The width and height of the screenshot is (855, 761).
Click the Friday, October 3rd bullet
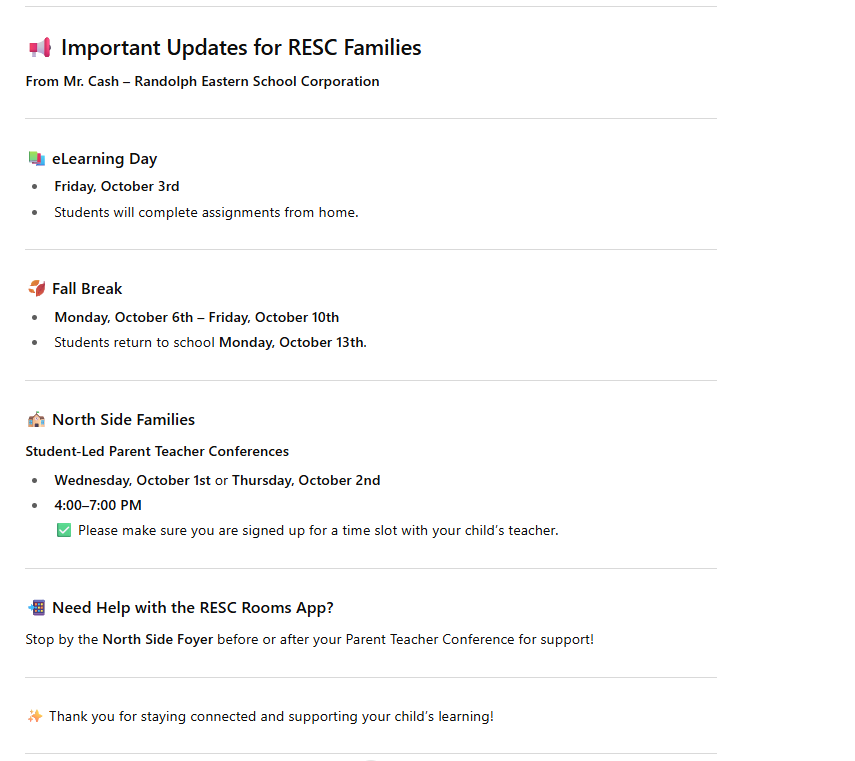point(117,186)
